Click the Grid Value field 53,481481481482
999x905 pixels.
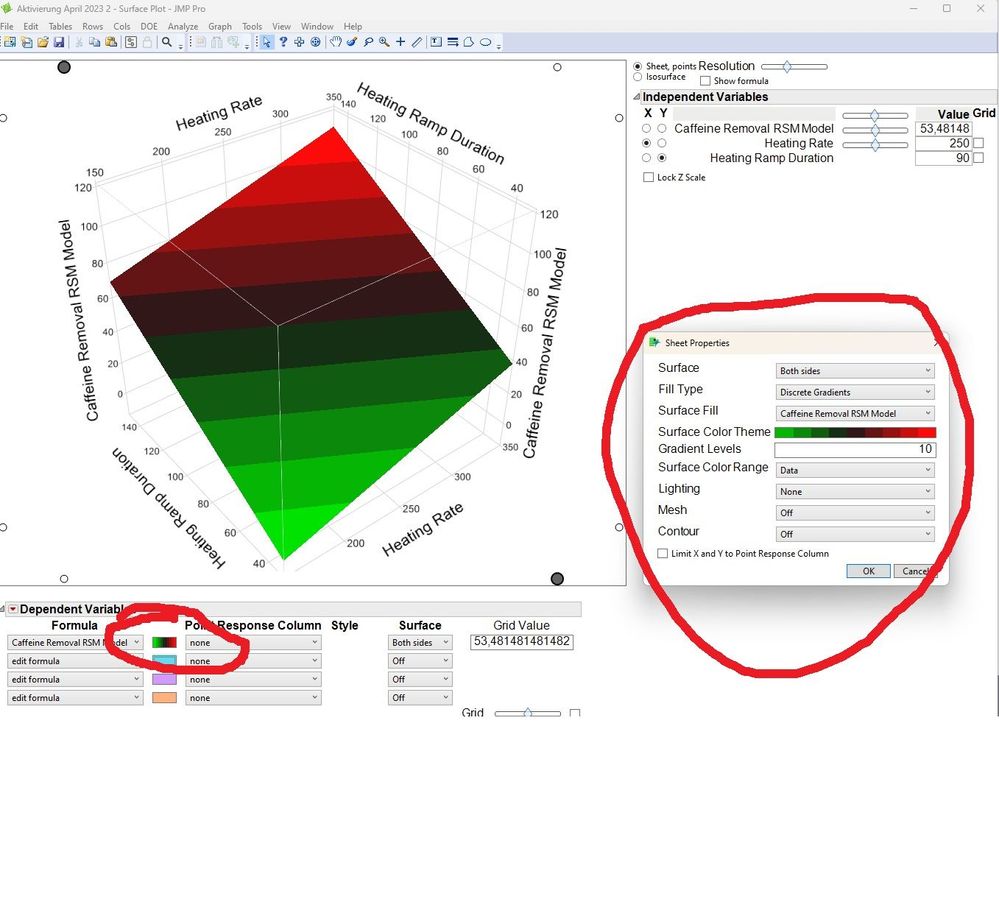[x=522, y=641]
